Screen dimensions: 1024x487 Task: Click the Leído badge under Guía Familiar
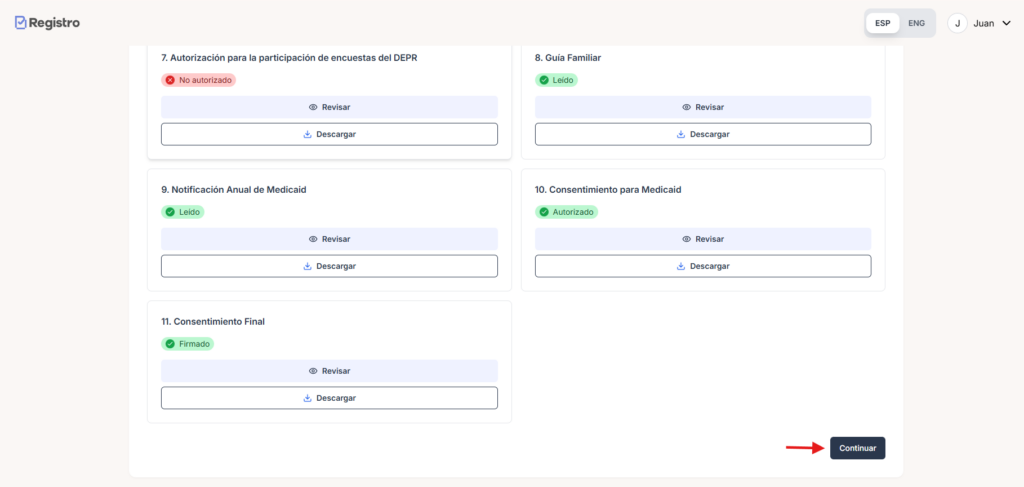[x=556, y=80]
